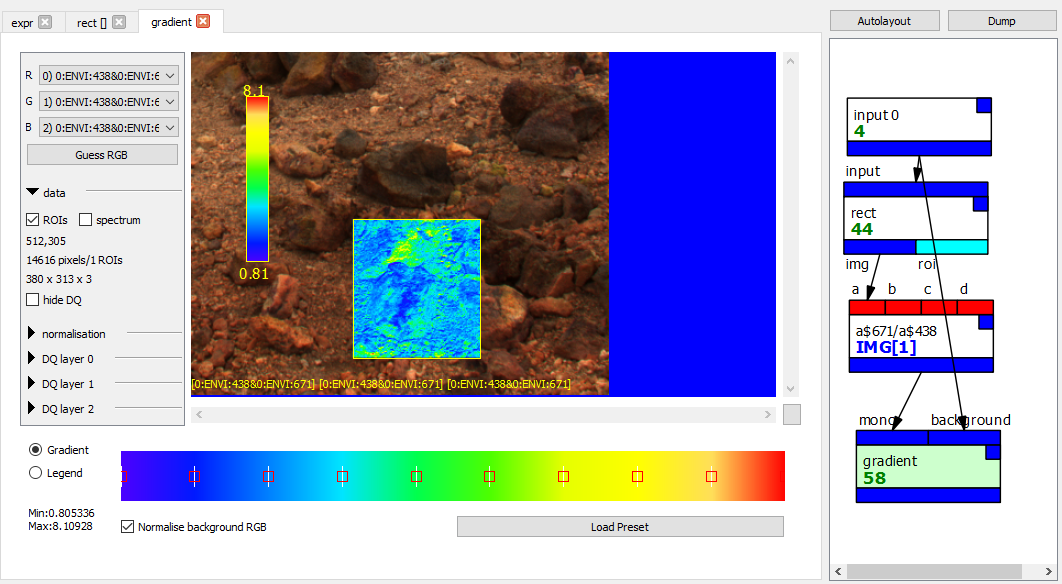The image size is (1062, 584).
Task: Open the B channel dropdown
Action: click(x=108, y=127)
